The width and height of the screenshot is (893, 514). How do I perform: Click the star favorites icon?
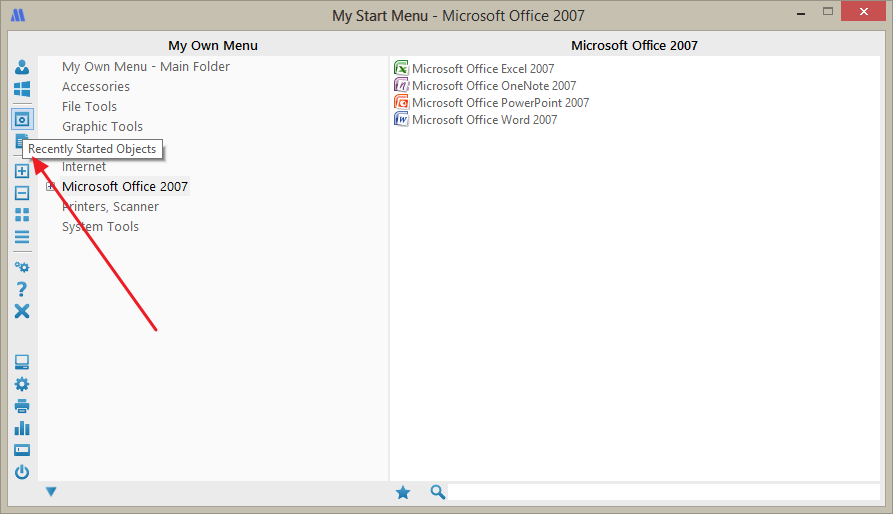(x=403, y=492)
